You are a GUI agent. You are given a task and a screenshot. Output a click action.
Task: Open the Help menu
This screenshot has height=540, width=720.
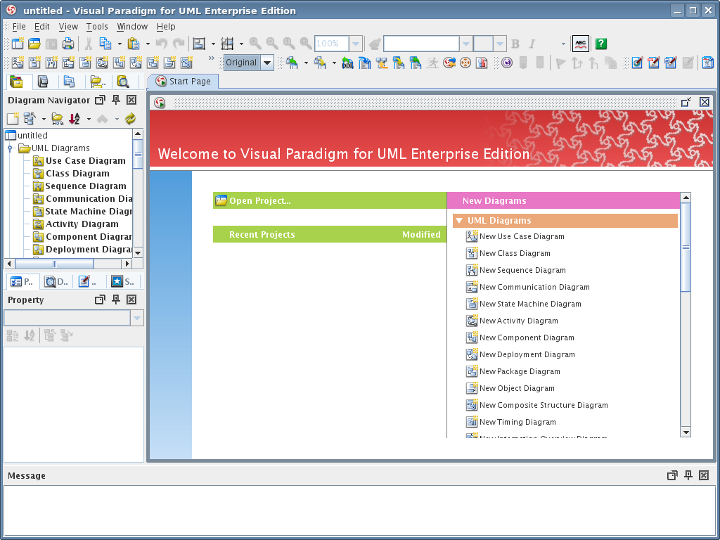[x=166, y=27]
